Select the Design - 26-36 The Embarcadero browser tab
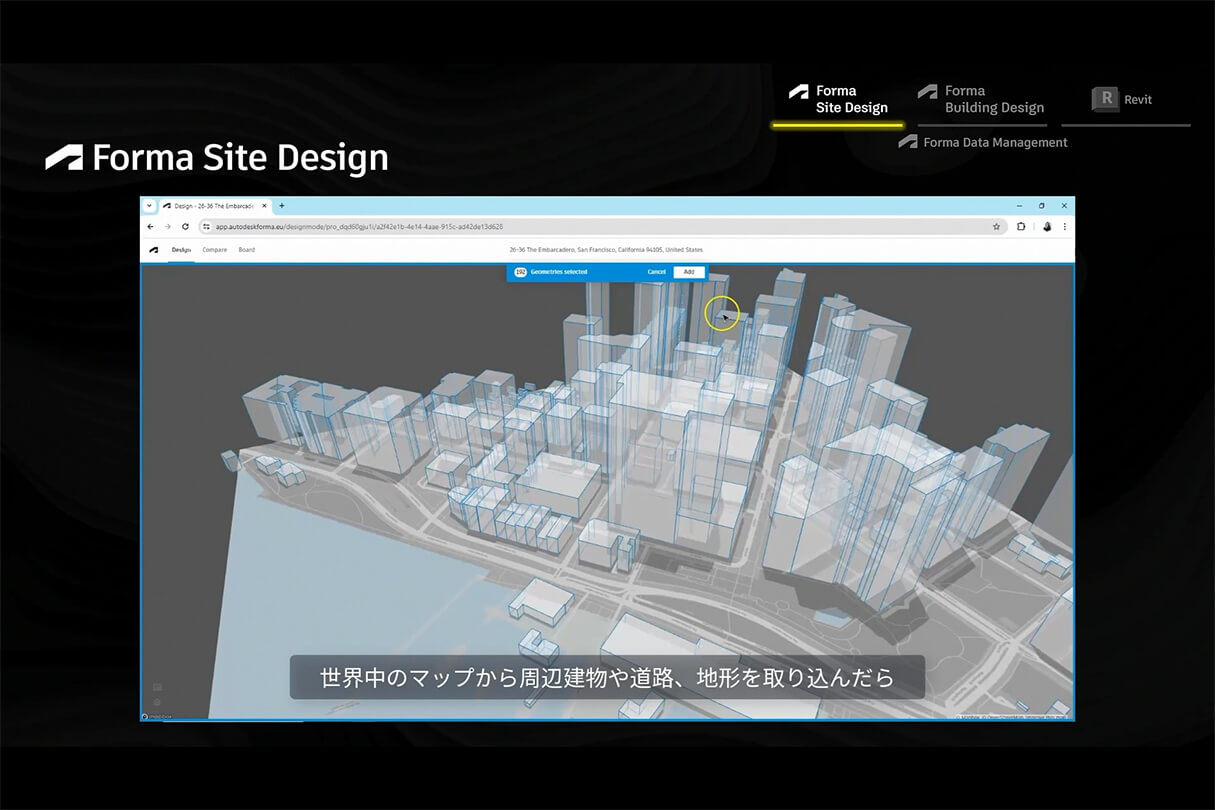This screenshot has height=810, width=1215. (214, 206)
